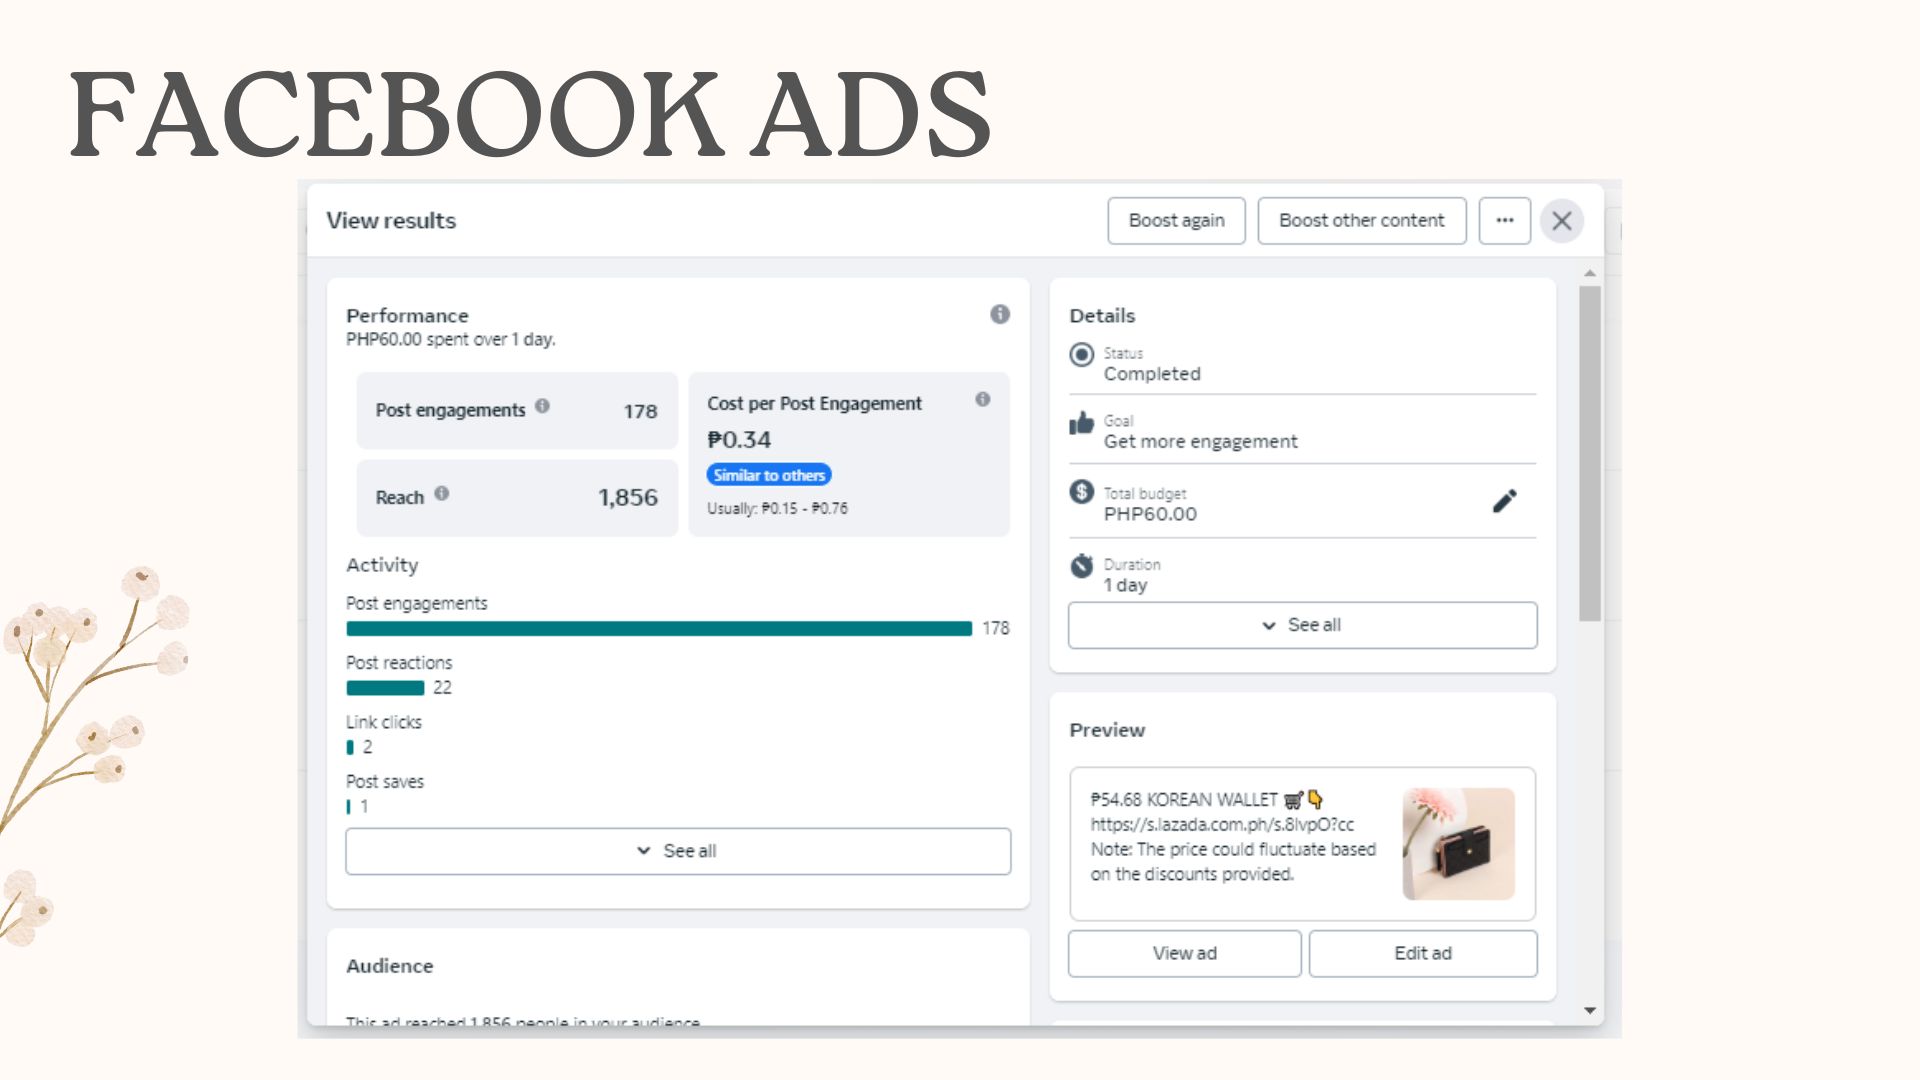Click the pencil icon to edit total budget
Image resolution: width=1920 pixels, height=1080 pixels.
1504,501
